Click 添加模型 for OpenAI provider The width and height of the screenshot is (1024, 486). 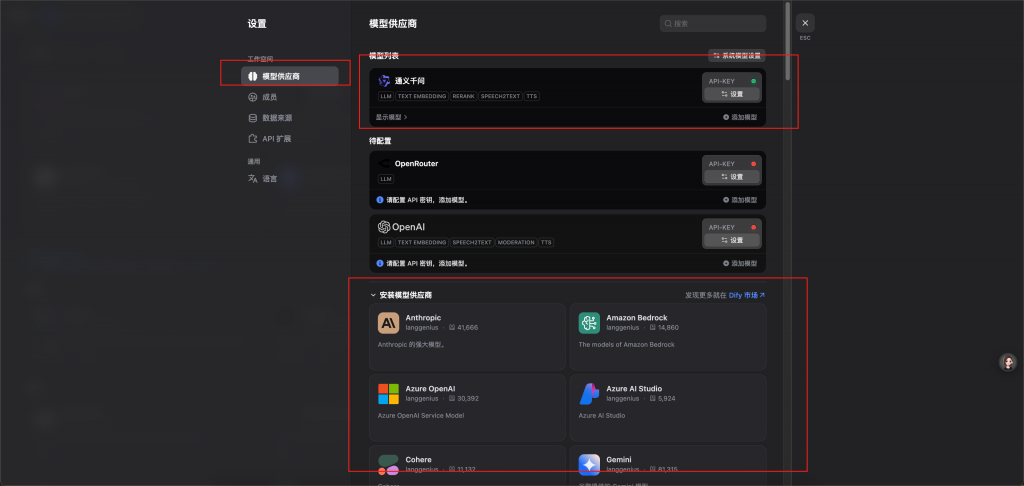pos(740,263)
